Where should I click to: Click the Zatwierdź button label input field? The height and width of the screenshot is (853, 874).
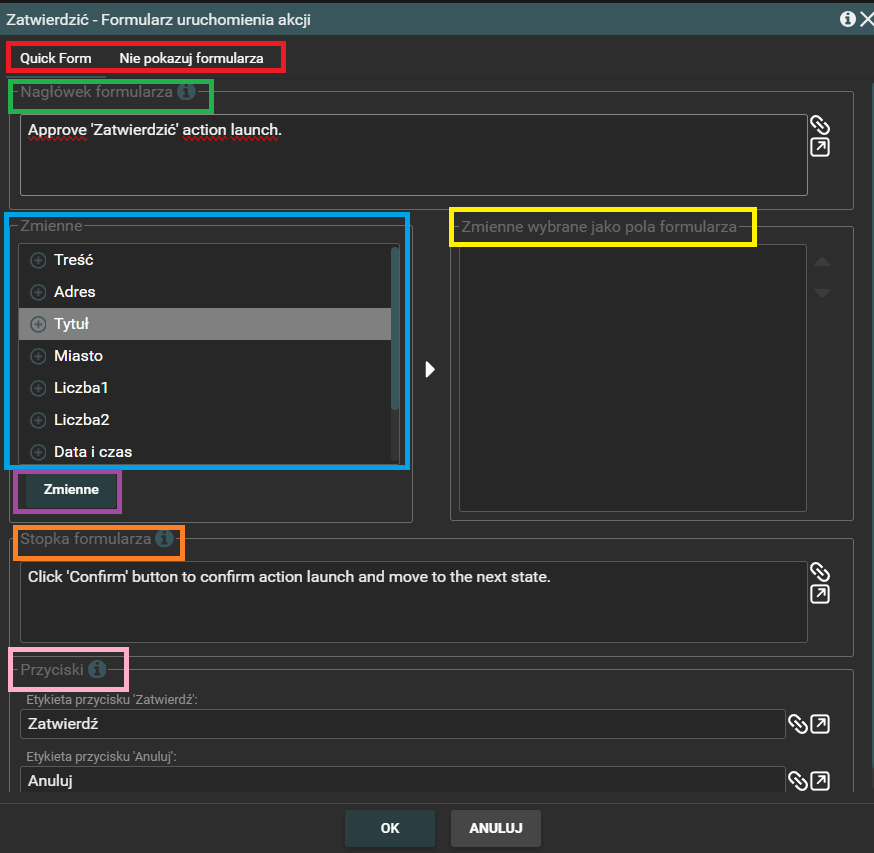click(402, 724)
